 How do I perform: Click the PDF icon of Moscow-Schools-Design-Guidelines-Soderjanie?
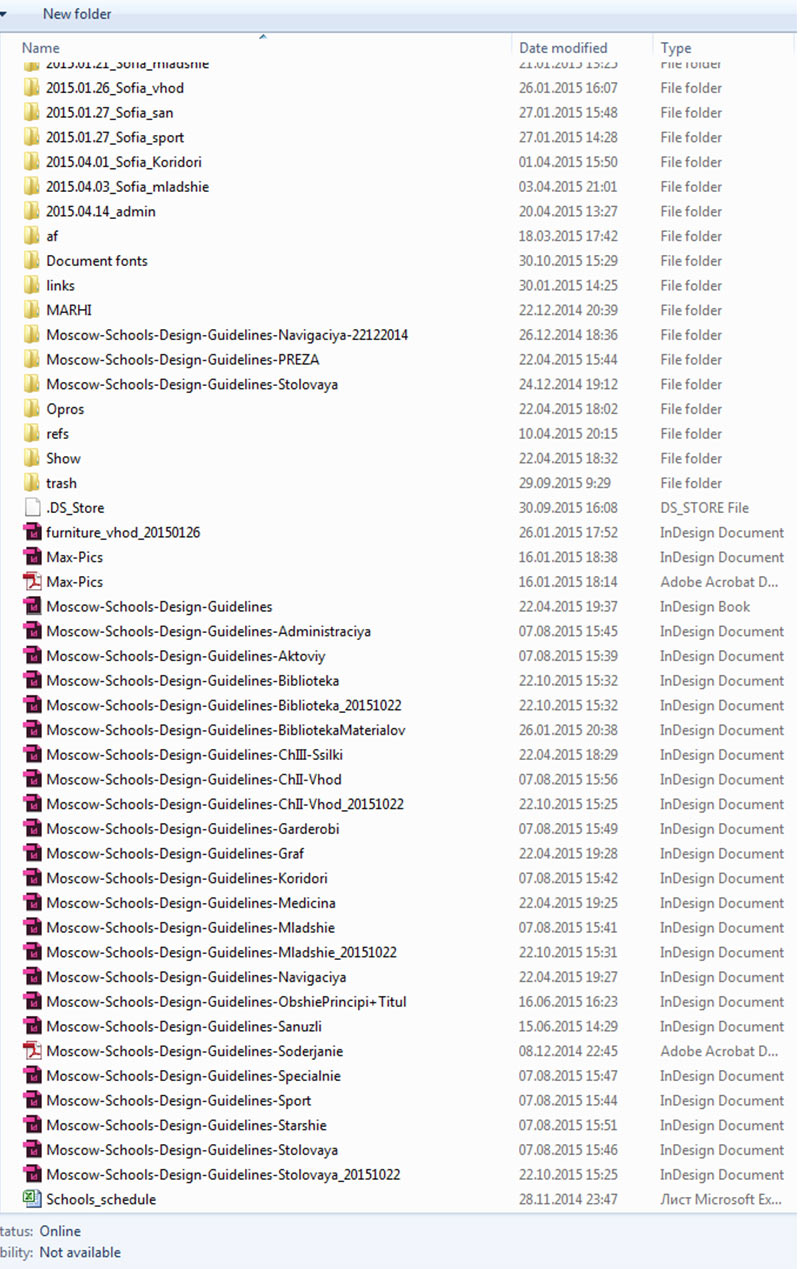[32, 1051]
